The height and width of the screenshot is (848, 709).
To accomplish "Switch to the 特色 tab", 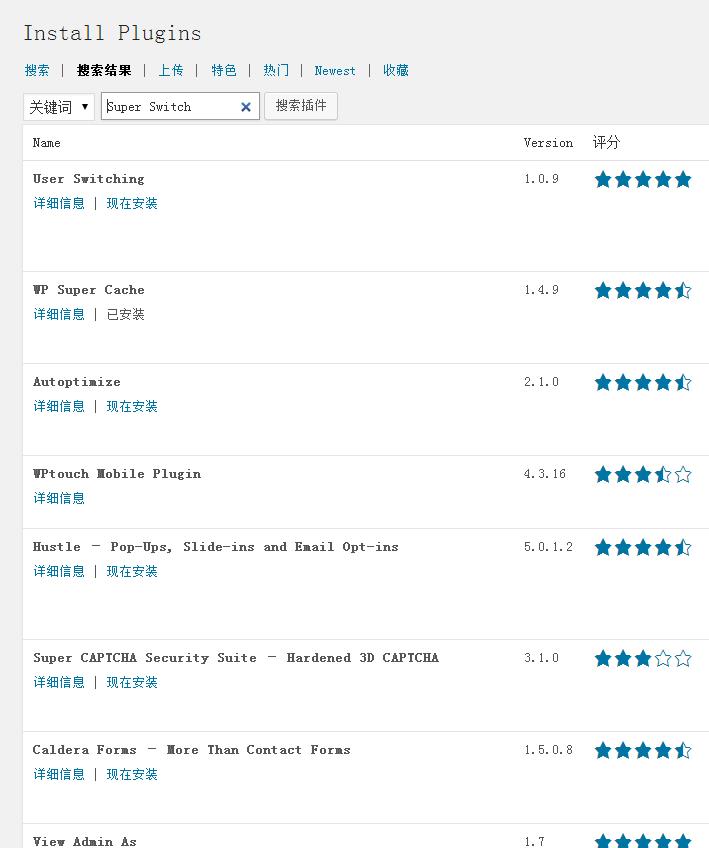I will pyautogui.click(x=224, y=70).
